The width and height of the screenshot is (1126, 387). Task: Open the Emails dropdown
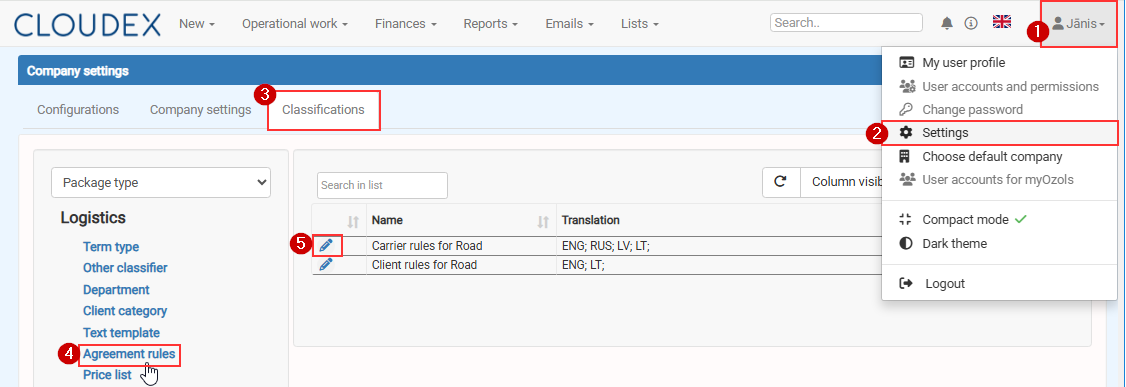(569, 24)
